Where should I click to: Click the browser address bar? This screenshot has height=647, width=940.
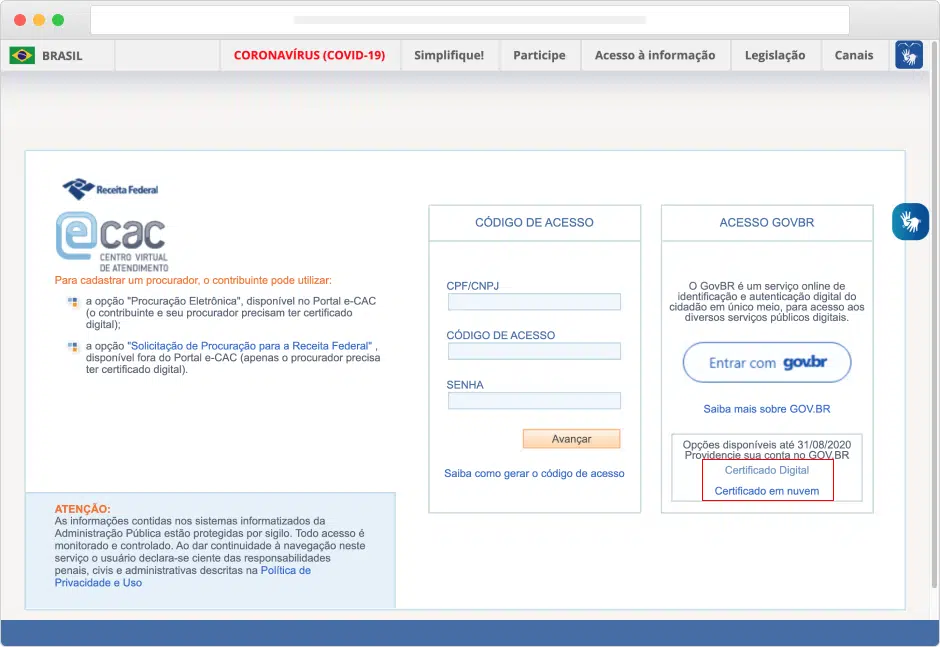(469, 20)
